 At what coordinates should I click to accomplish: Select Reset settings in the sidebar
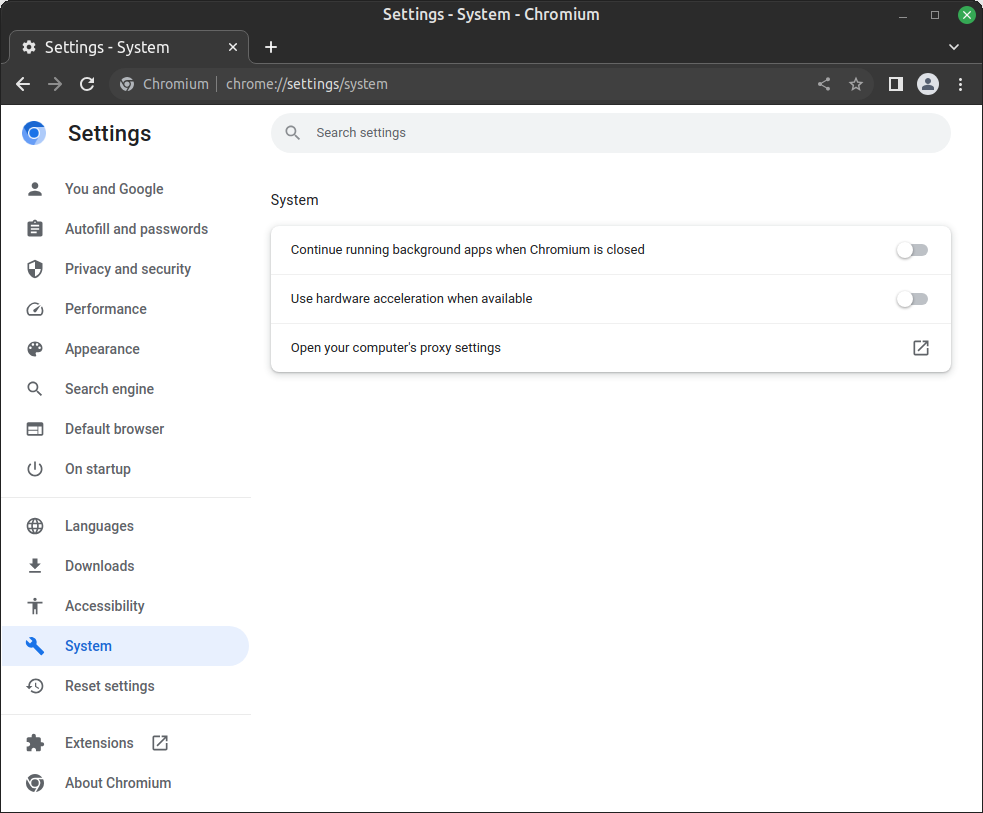pyautogui.click(x=110, y=686)
